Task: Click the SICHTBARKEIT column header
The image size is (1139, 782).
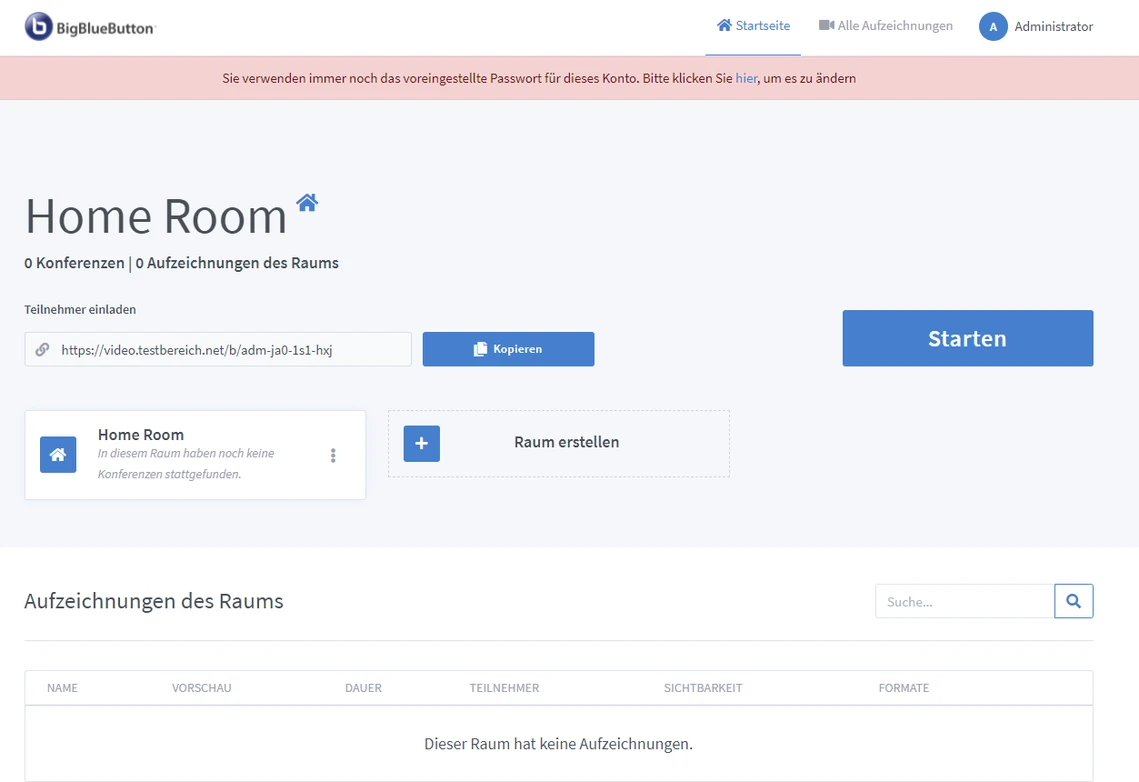Action: [703, 688]
